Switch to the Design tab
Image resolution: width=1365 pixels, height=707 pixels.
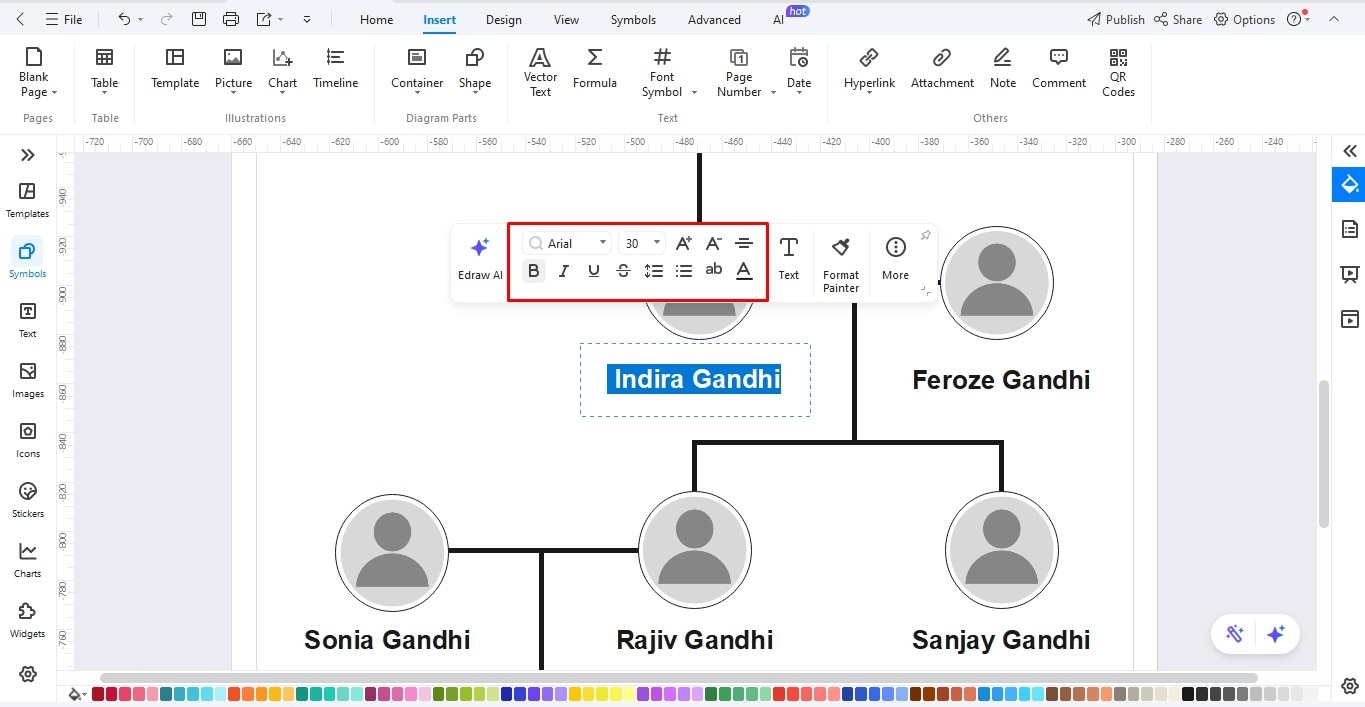503,19
